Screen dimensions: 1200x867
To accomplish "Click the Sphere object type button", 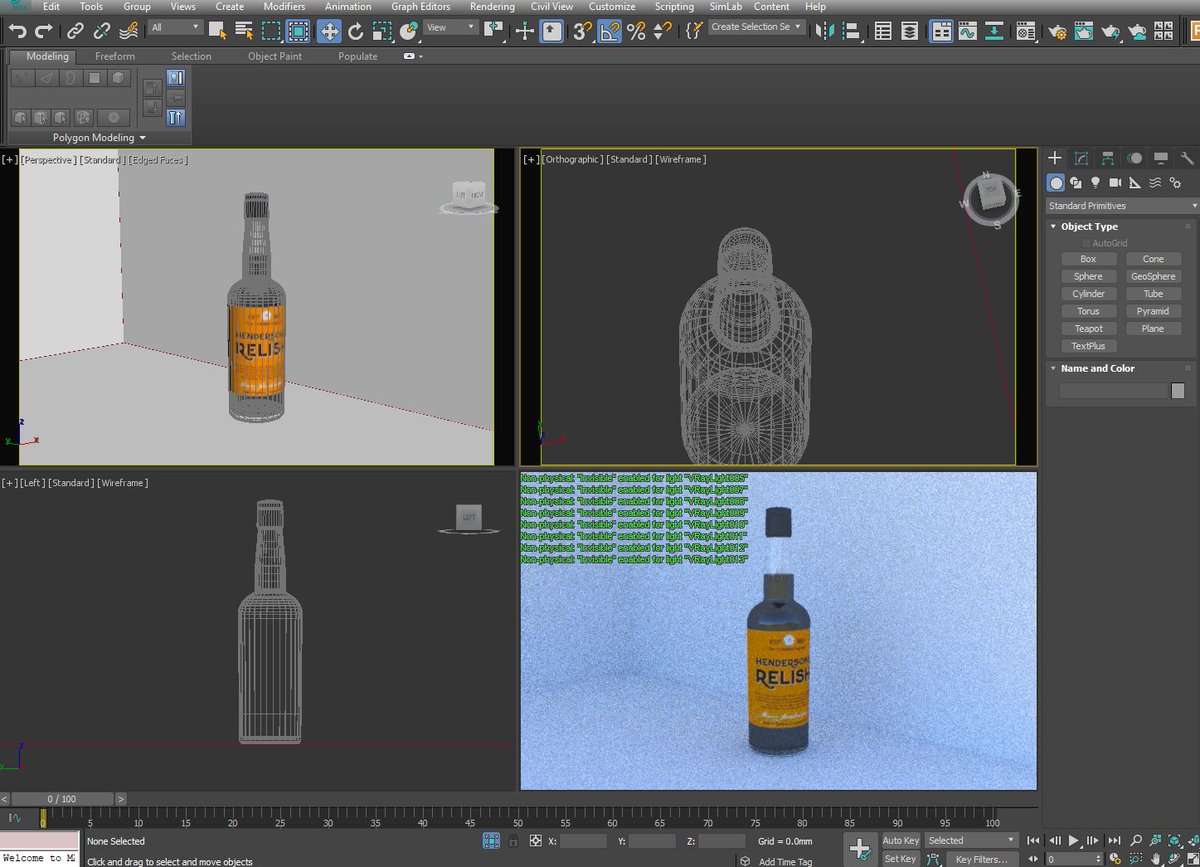I will tap(1088, 276).
